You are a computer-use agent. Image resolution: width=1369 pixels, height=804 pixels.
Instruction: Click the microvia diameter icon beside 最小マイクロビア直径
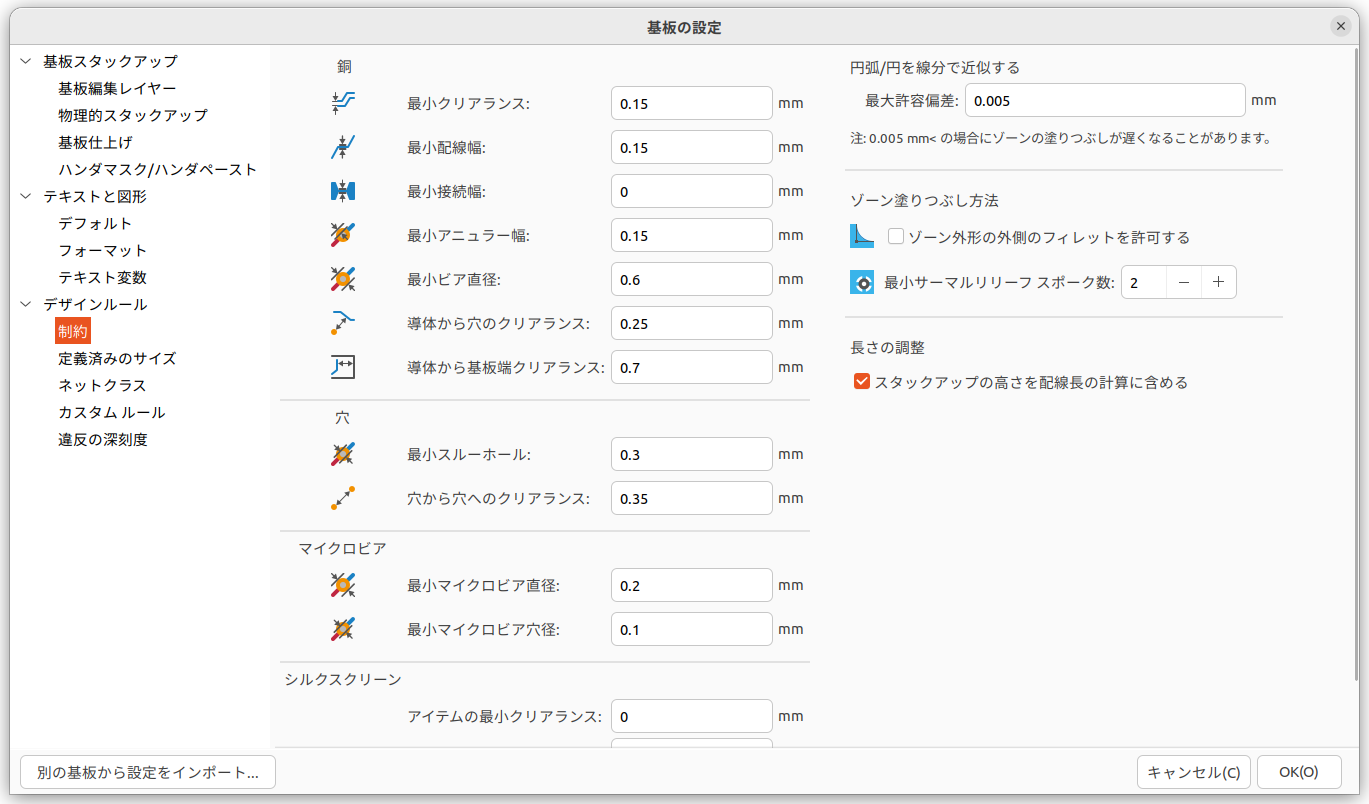[343, 585]
